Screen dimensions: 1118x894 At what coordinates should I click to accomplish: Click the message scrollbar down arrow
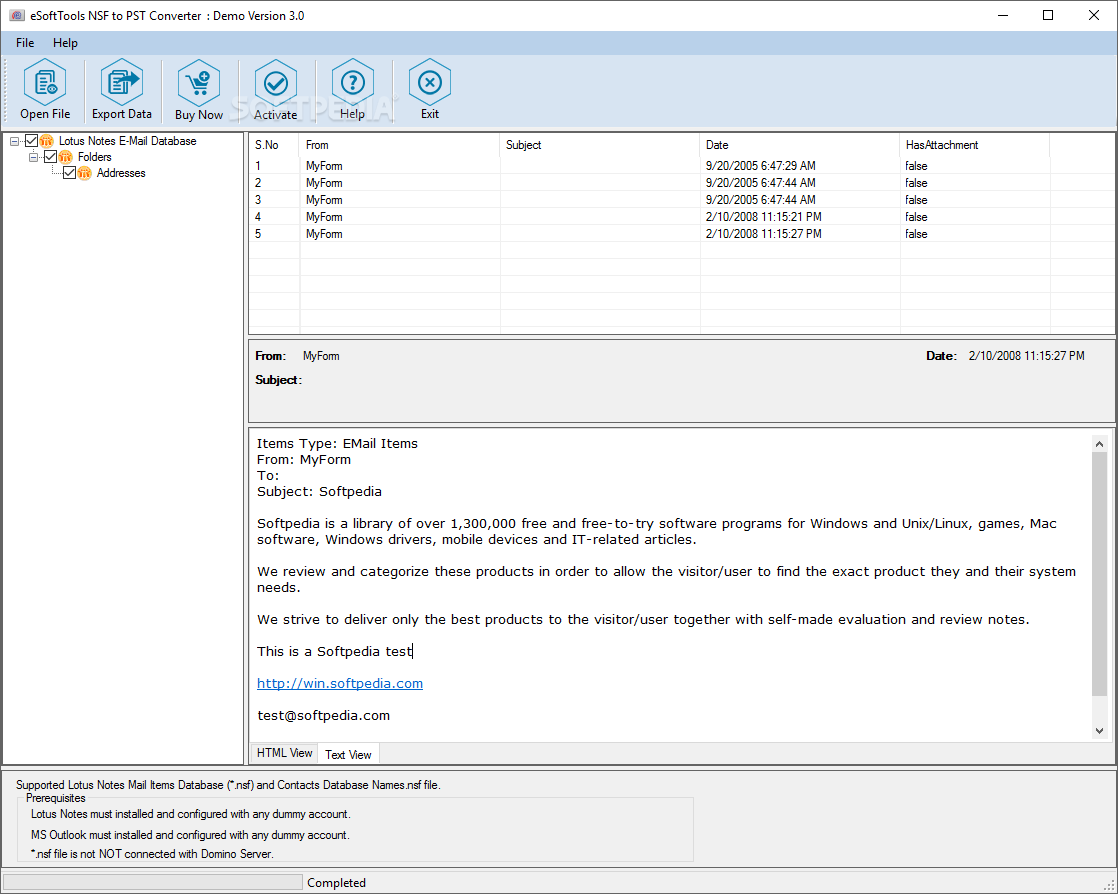1099,730
